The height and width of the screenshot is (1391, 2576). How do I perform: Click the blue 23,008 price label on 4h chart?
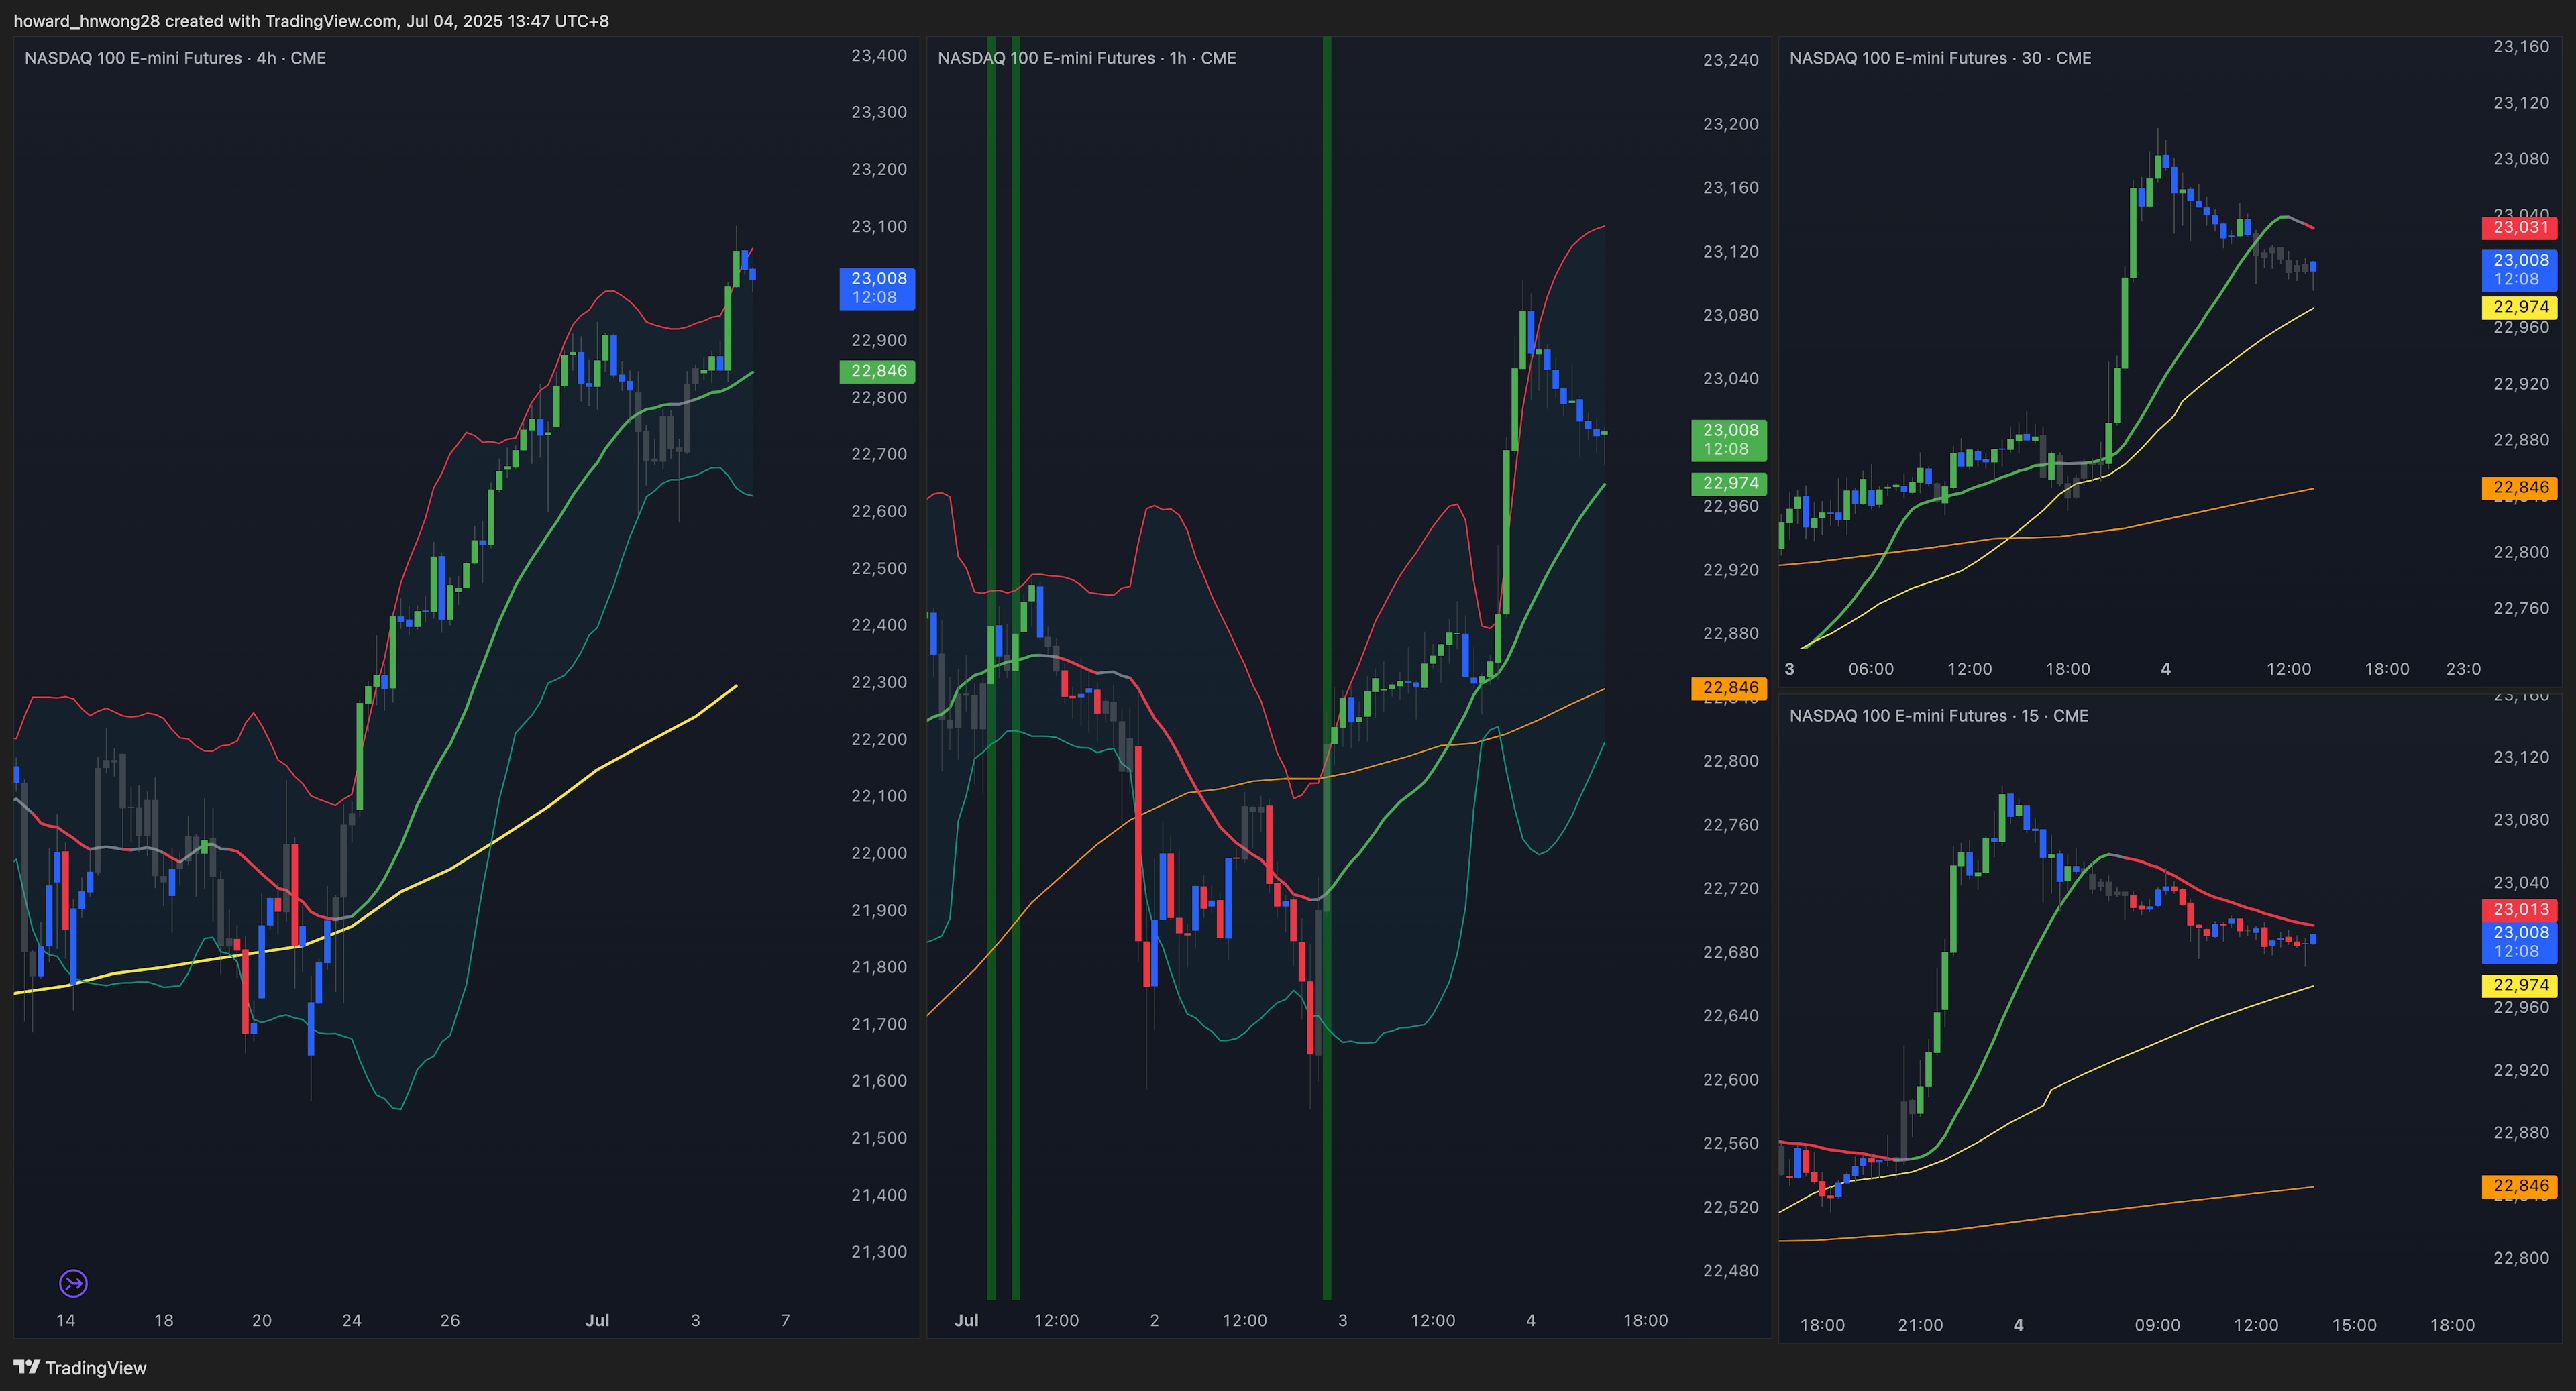point(877,288)
